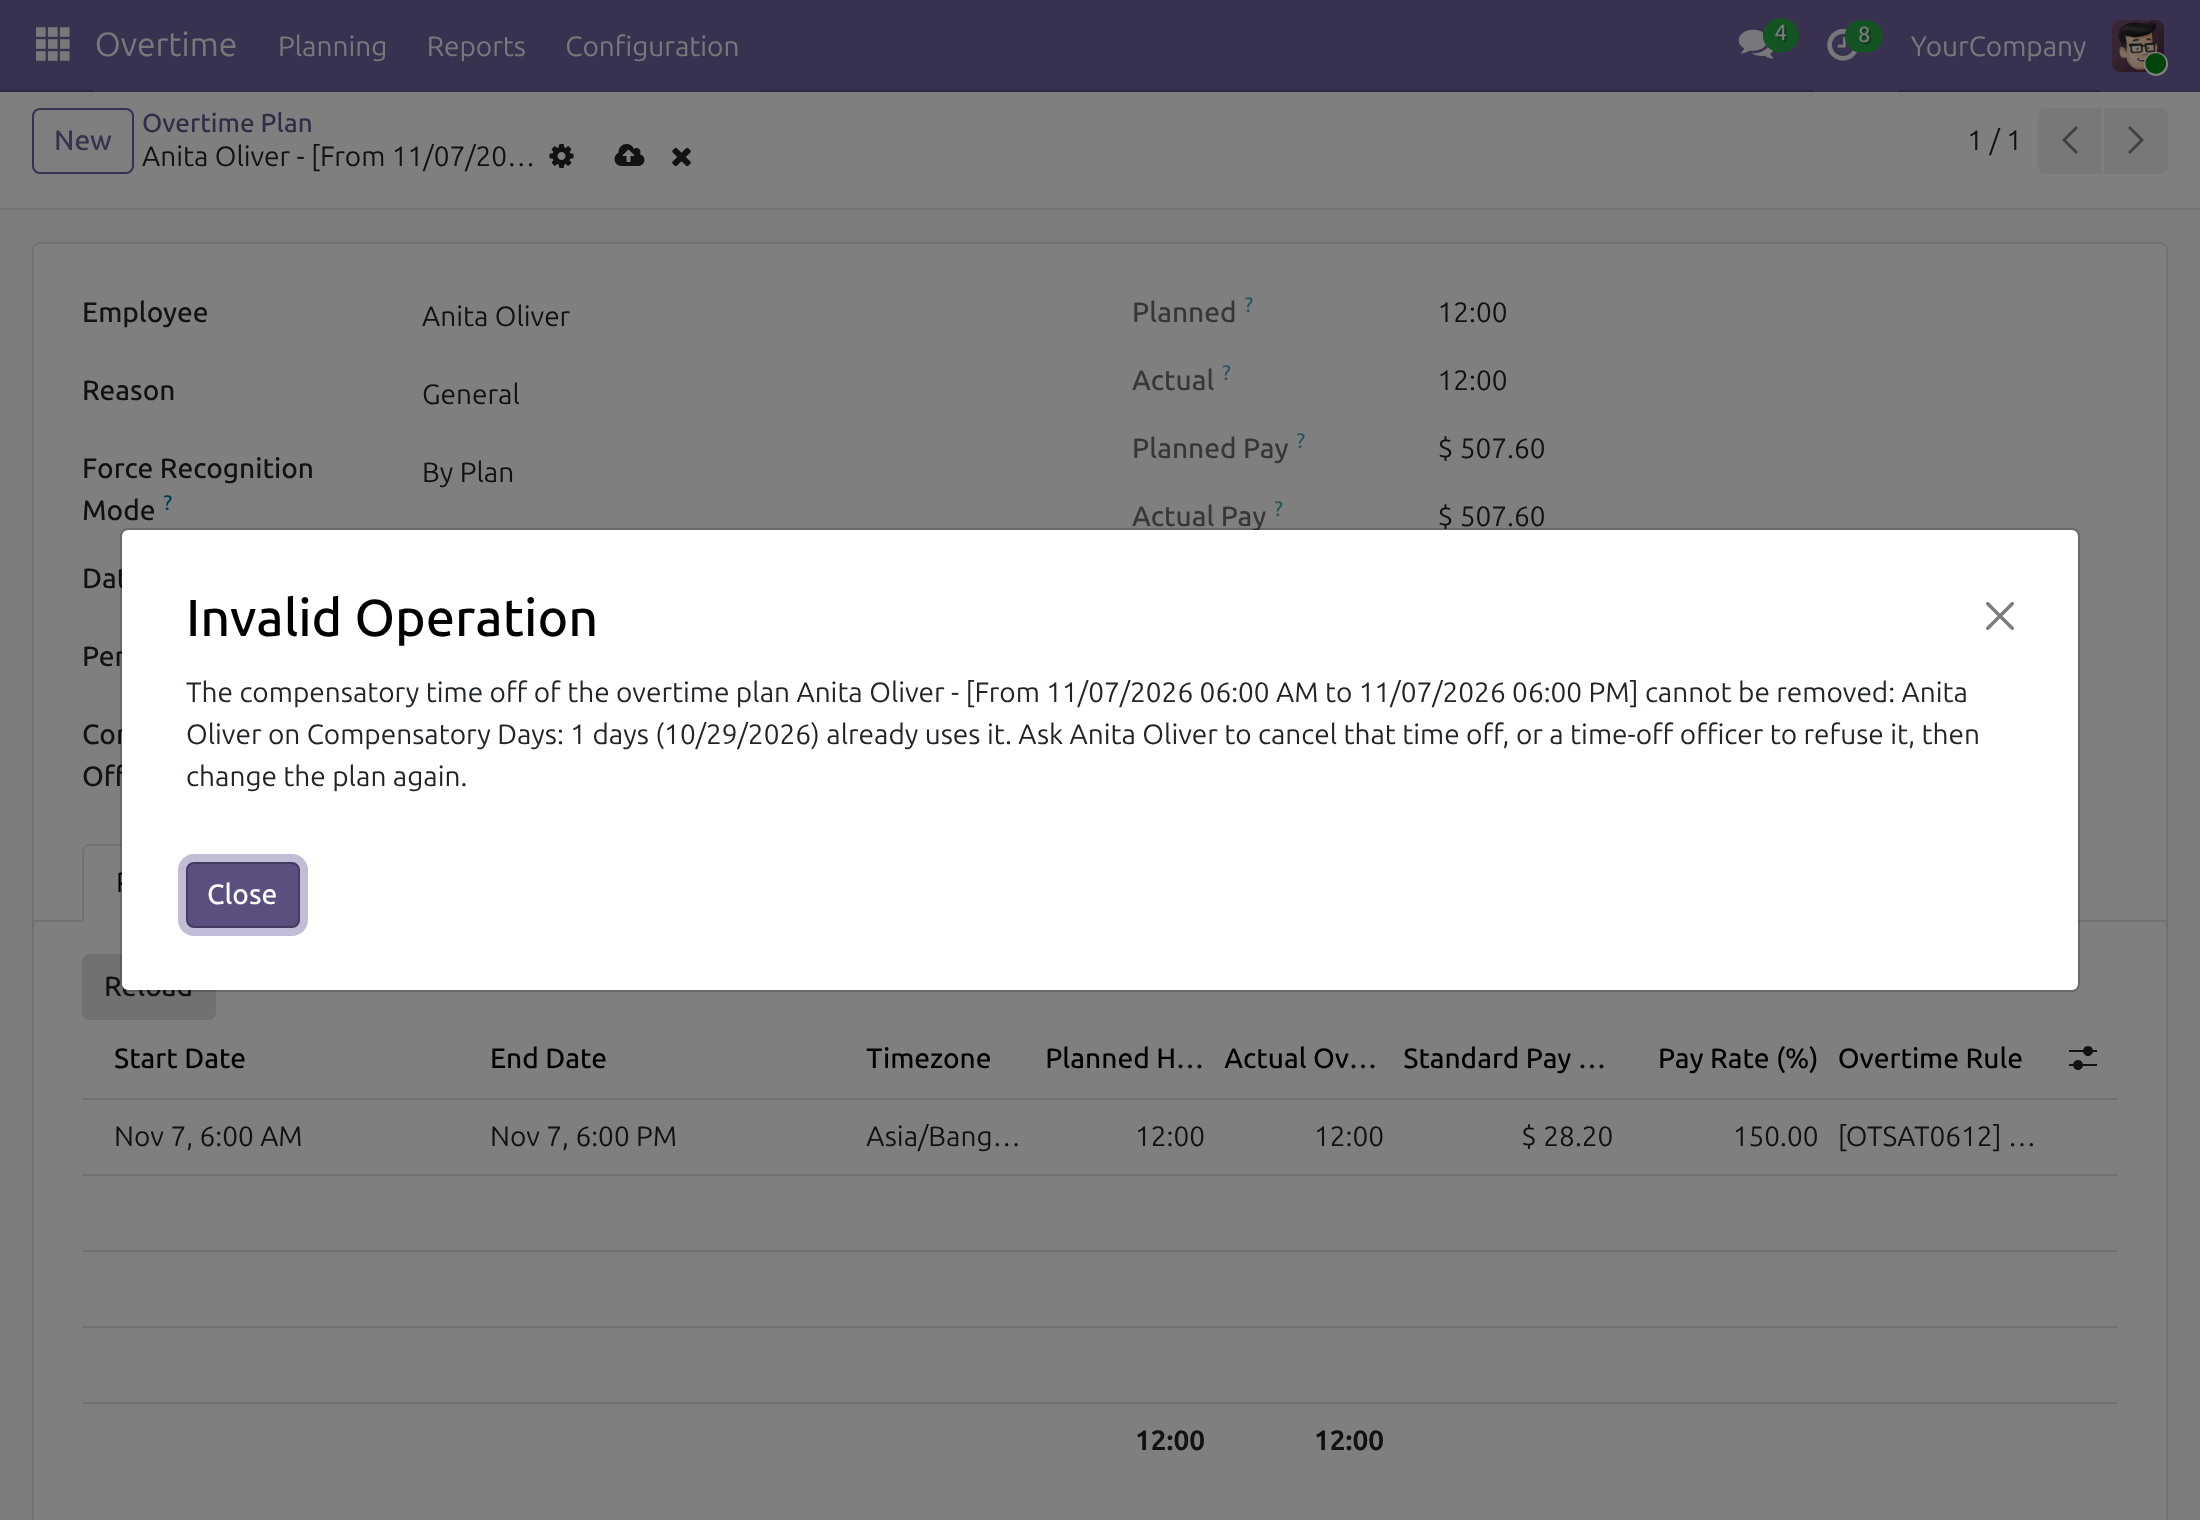Open the Configuration menu
The height and width of the screenshot is (1520, 2200).
pyautogui.click(x=652, y=46)
